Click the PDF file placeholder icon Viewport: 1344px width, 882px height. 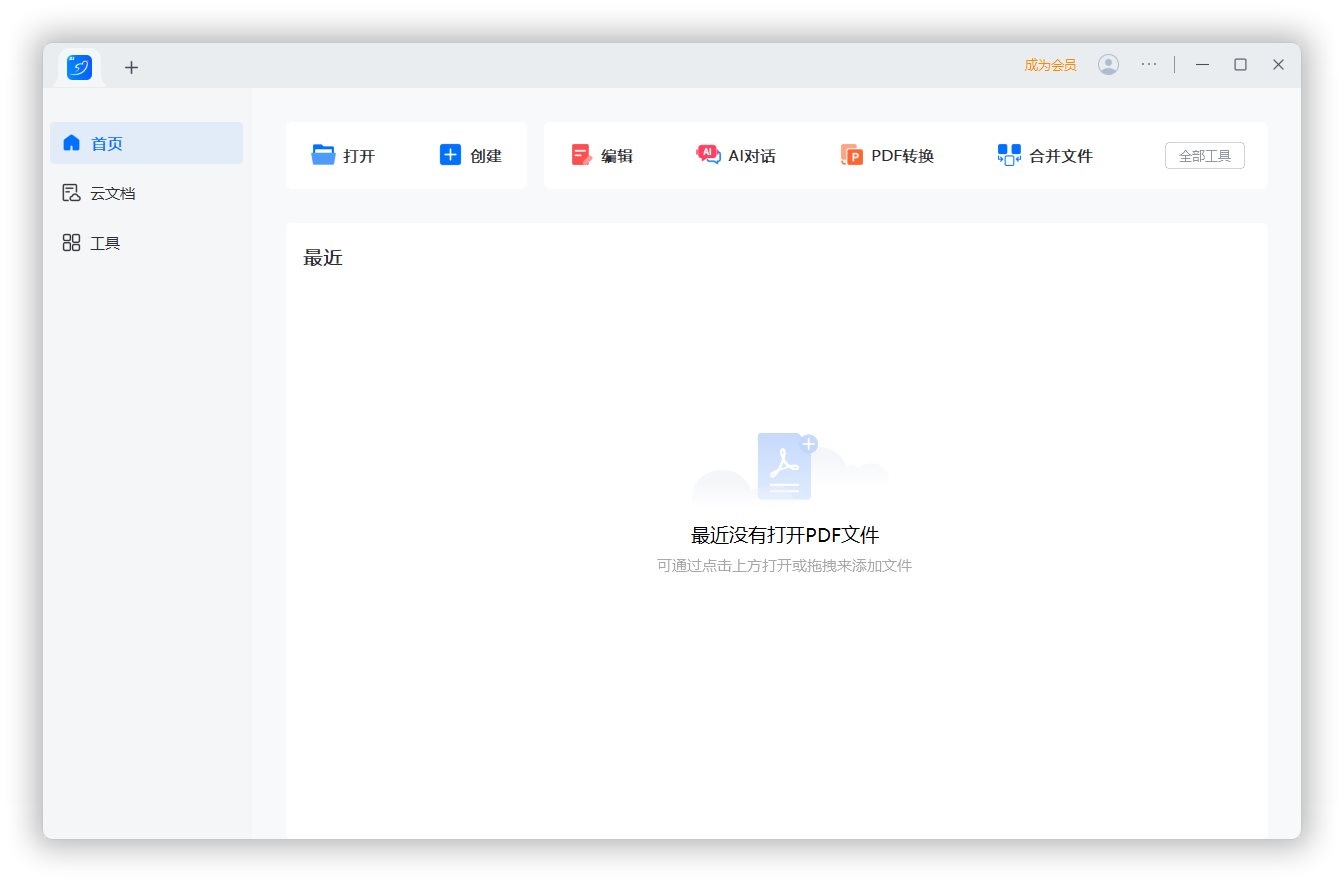pos(786,466)
